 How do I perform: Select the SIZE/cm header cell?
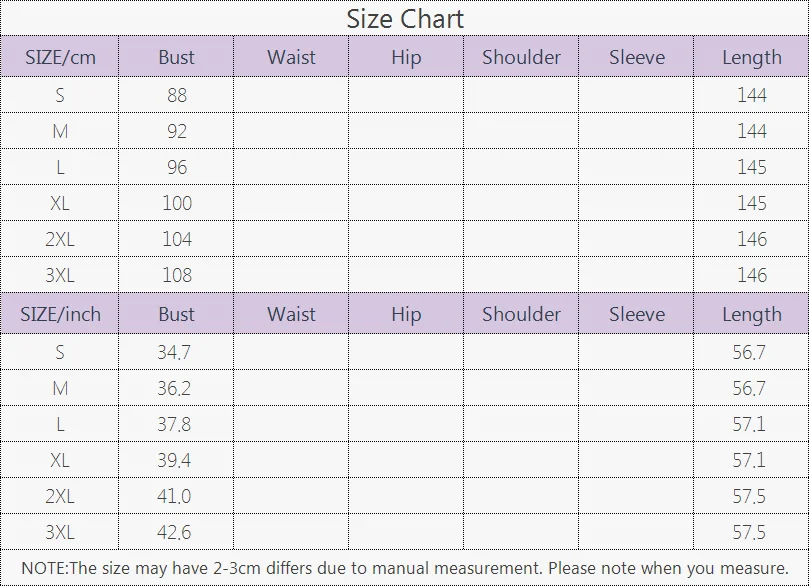tap(60, 57)
